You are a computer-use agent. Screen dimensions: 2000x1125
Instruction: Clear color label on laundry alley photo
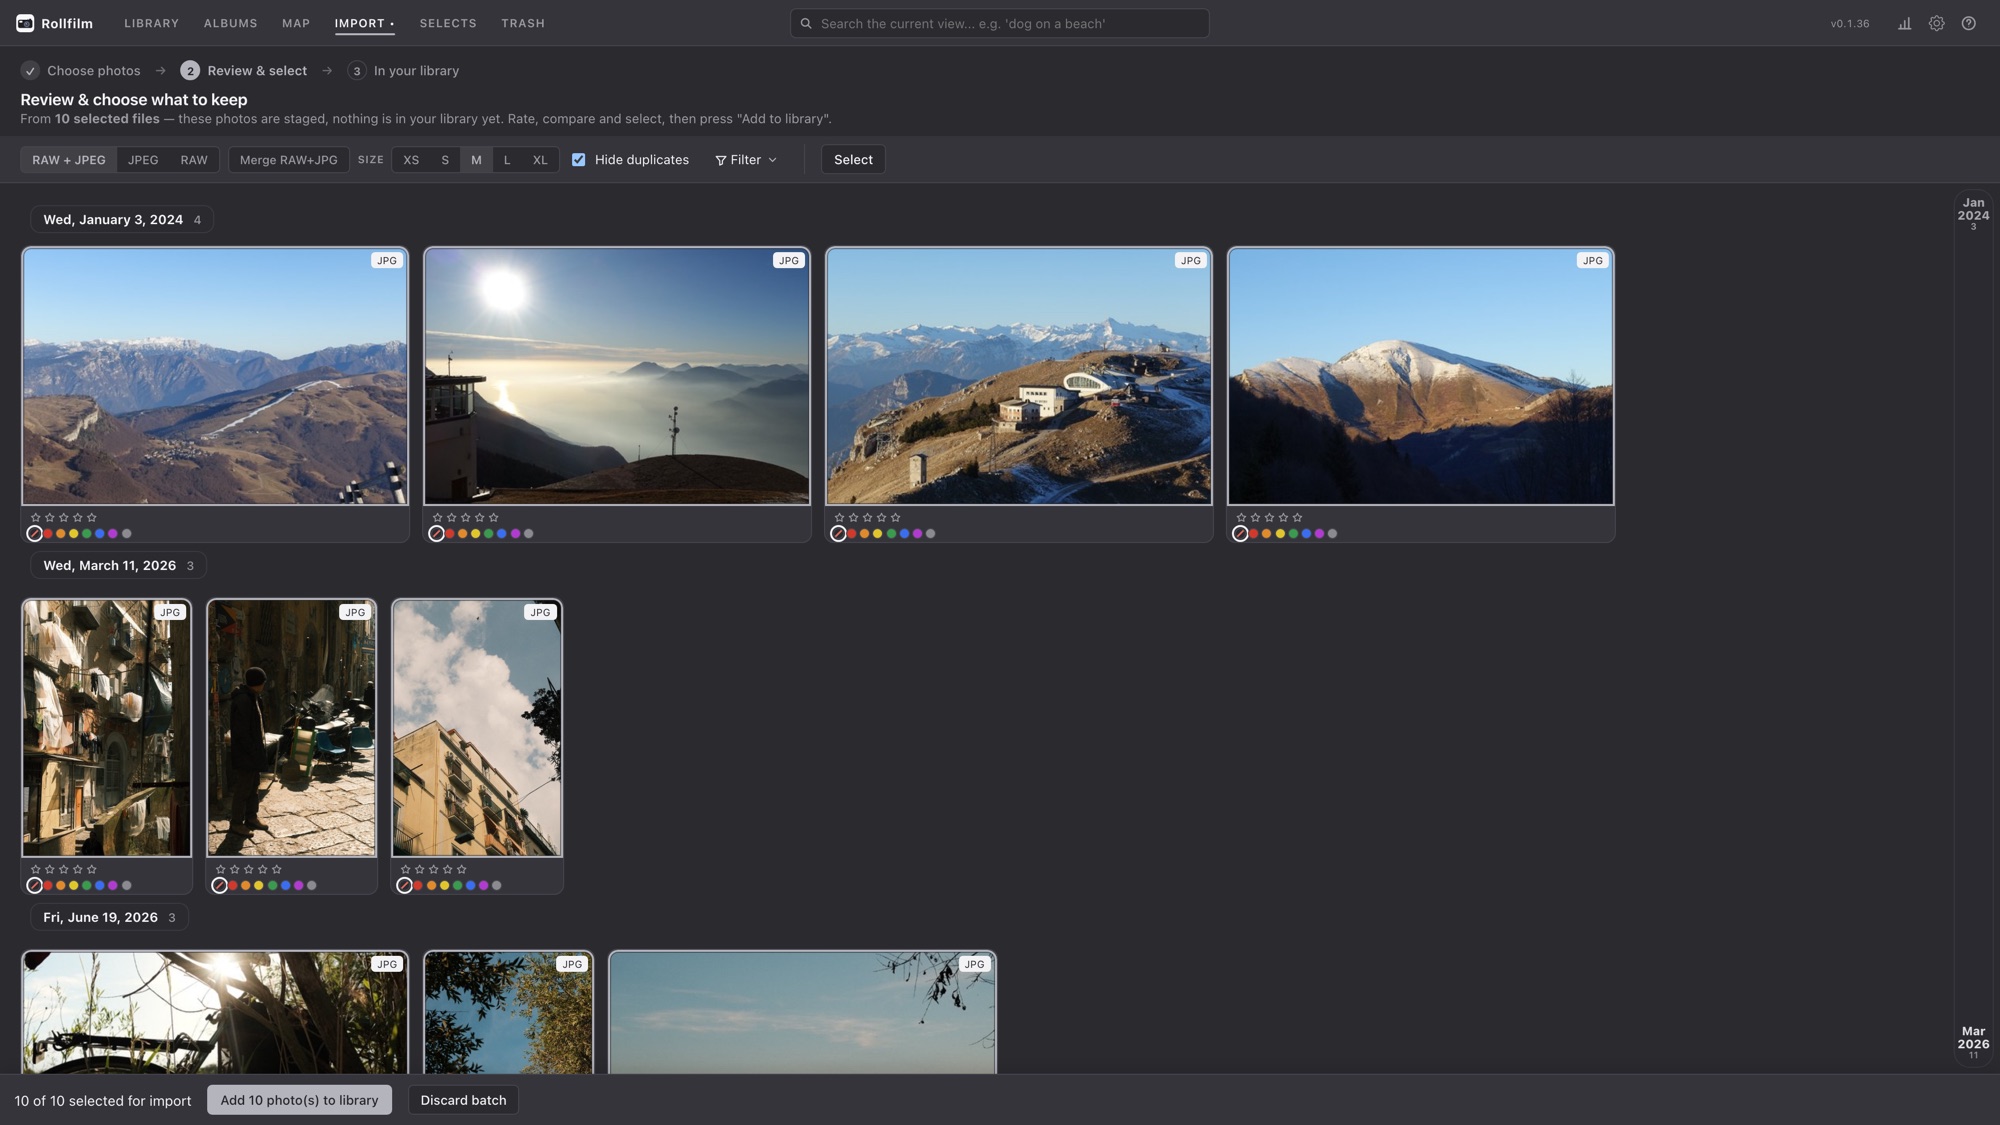point(34,886)
